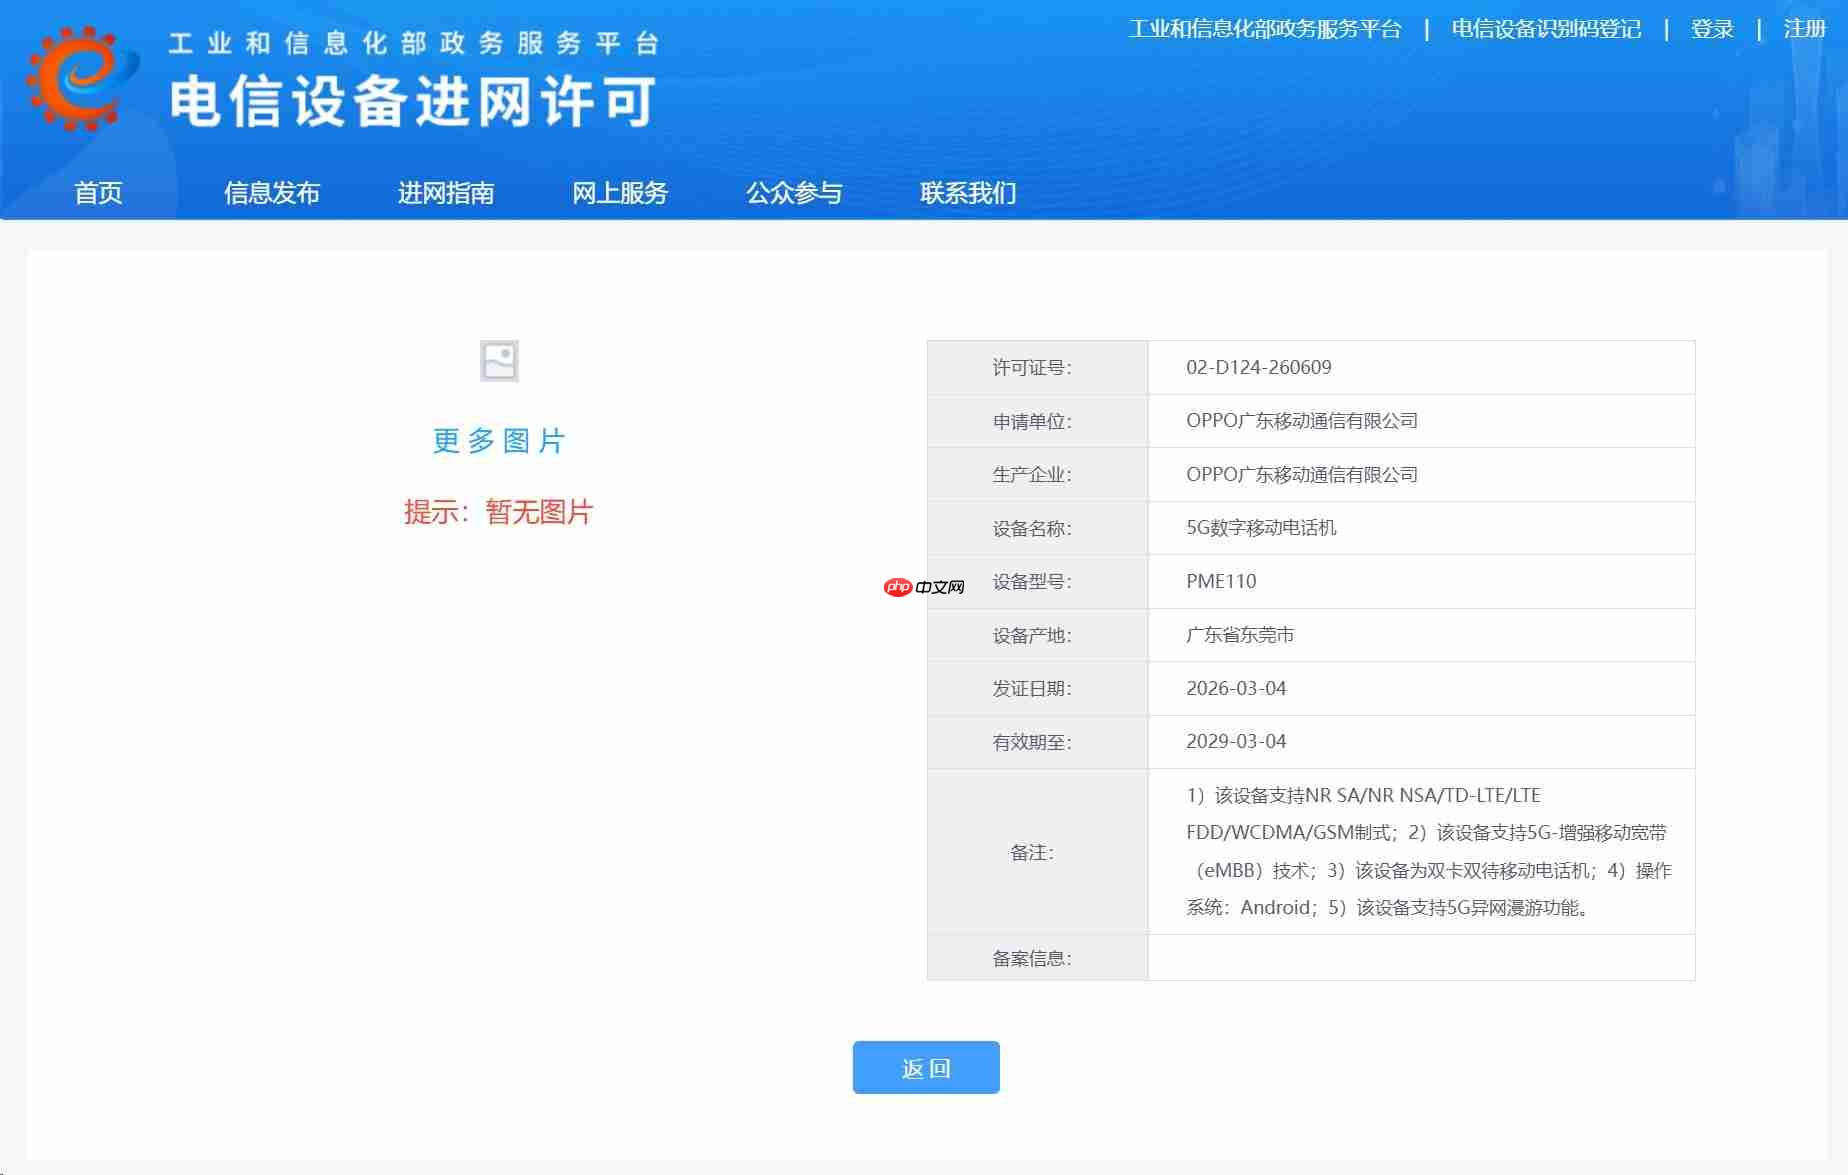
Task: Select the model value PME110
Action: click(x=1221, y=582)
